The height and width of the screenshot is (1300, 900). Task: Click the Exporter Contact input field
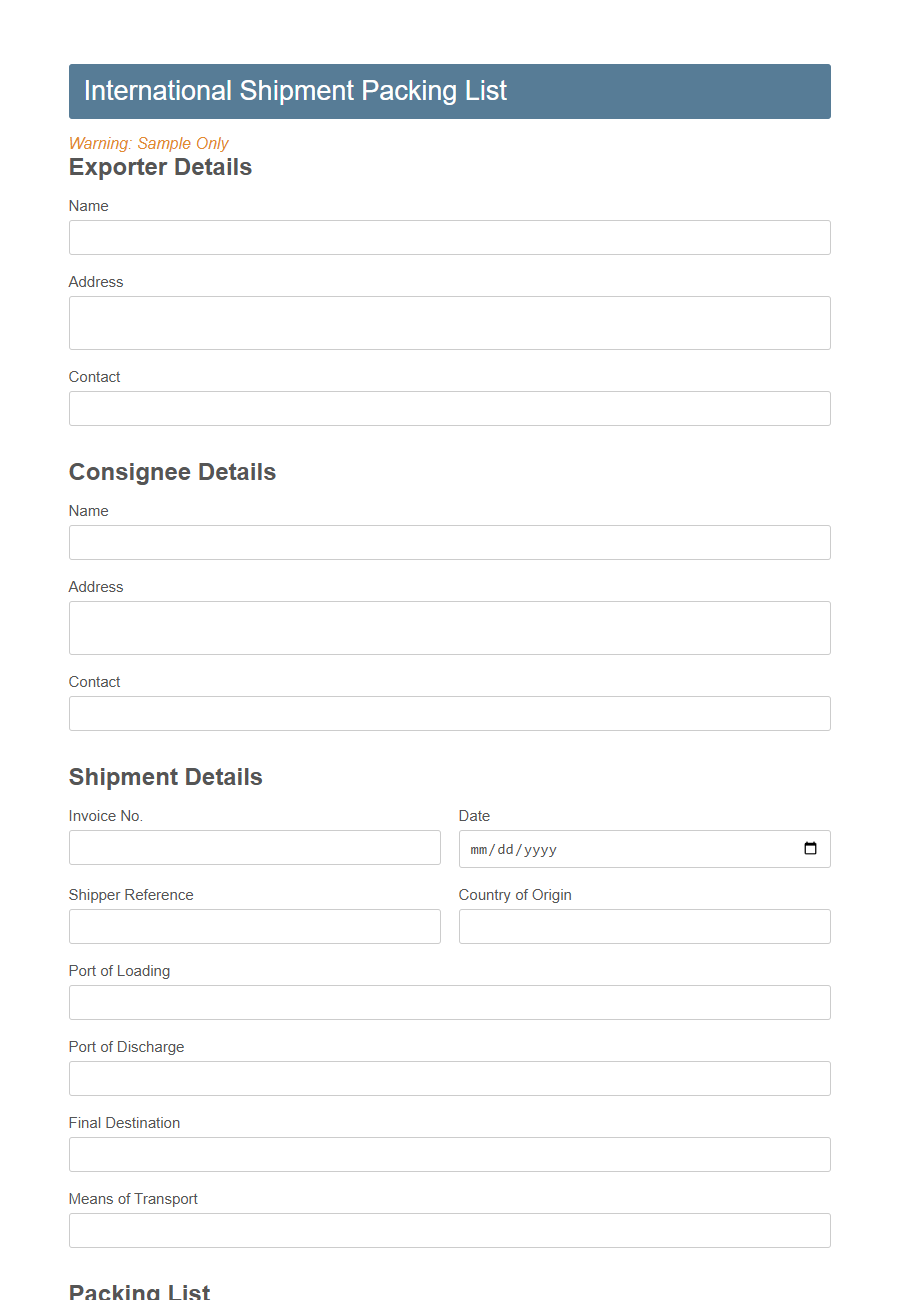click(449, 408)
